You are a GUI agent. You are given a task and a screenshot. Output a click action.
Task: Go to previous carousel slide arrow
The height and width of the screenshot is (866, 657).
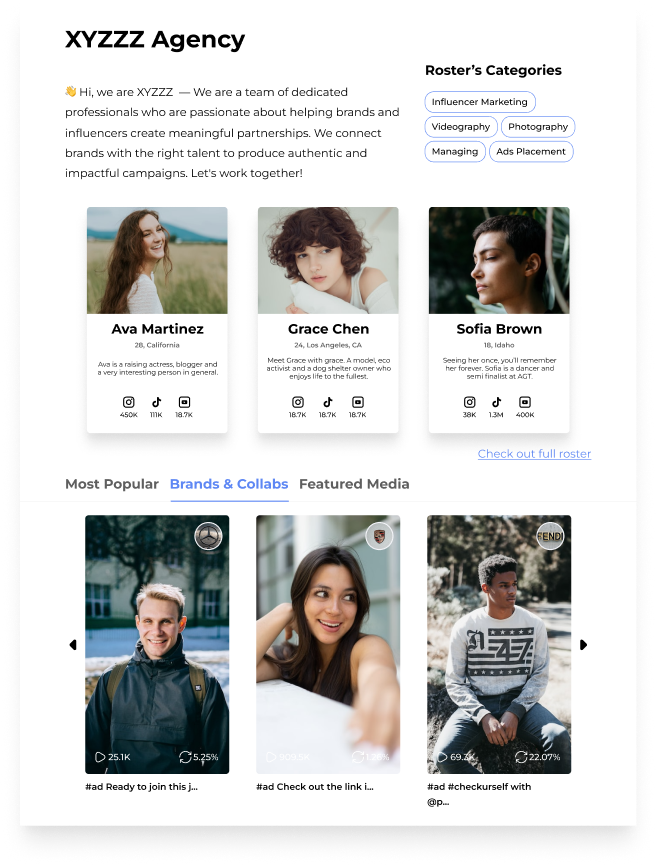point(72,645)
